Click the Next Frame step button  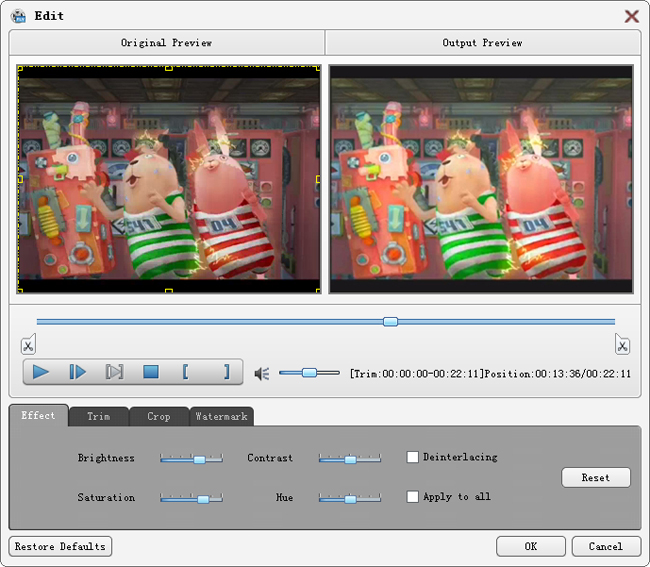(x=78, y=372)
